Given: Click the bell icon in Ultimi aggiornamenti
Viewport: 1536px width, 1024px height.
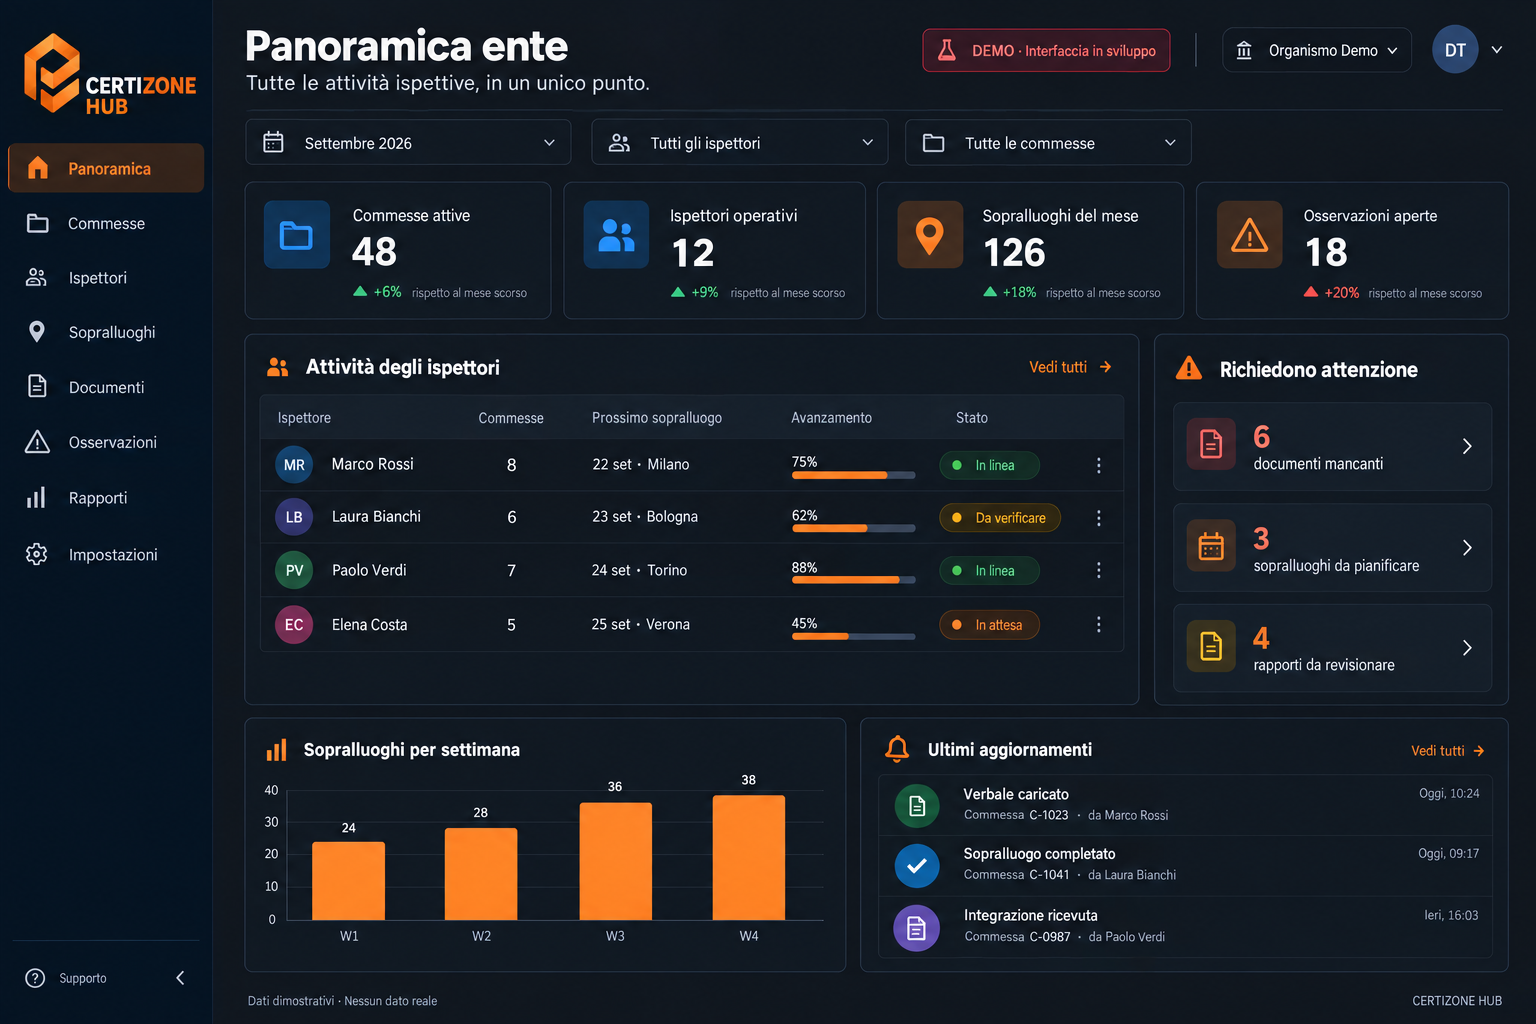Looking at the screenshot, I should coord(897,749).
